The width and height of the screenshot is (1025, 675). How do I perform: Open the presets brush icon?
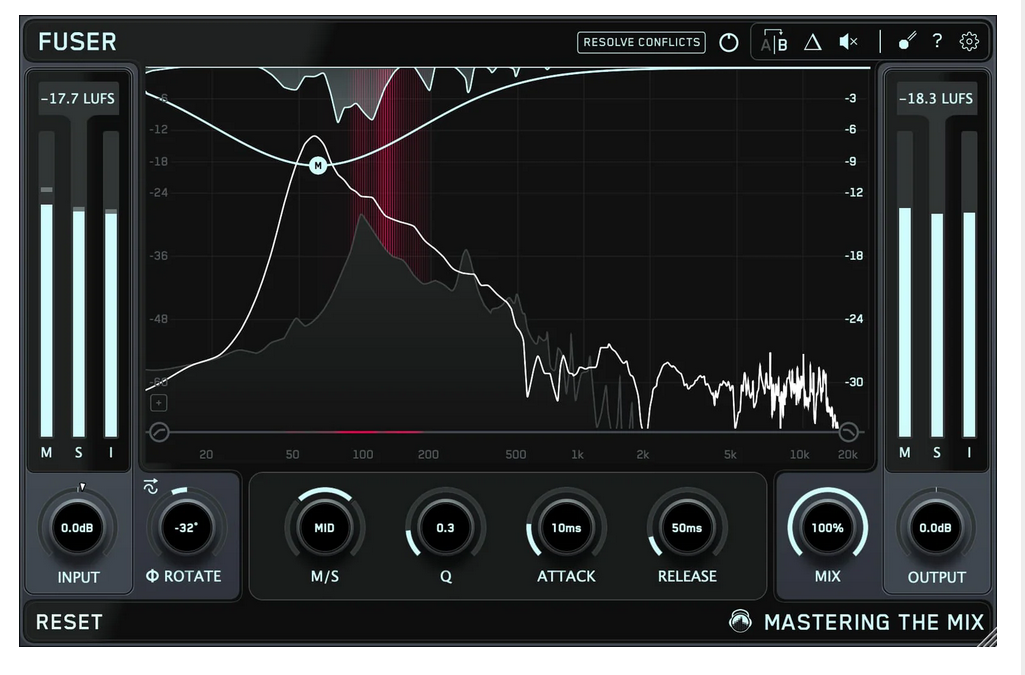click(x=907, y=41)
